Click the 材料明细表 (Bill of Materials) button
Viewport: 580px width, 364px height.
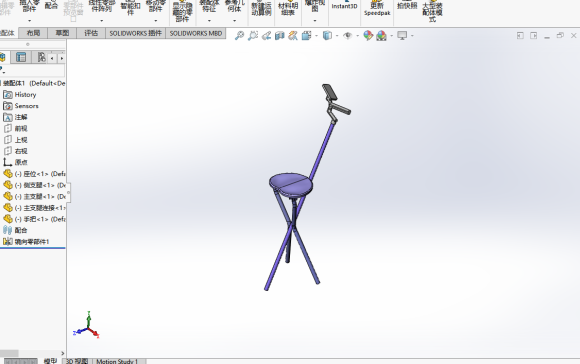point(288,8)
